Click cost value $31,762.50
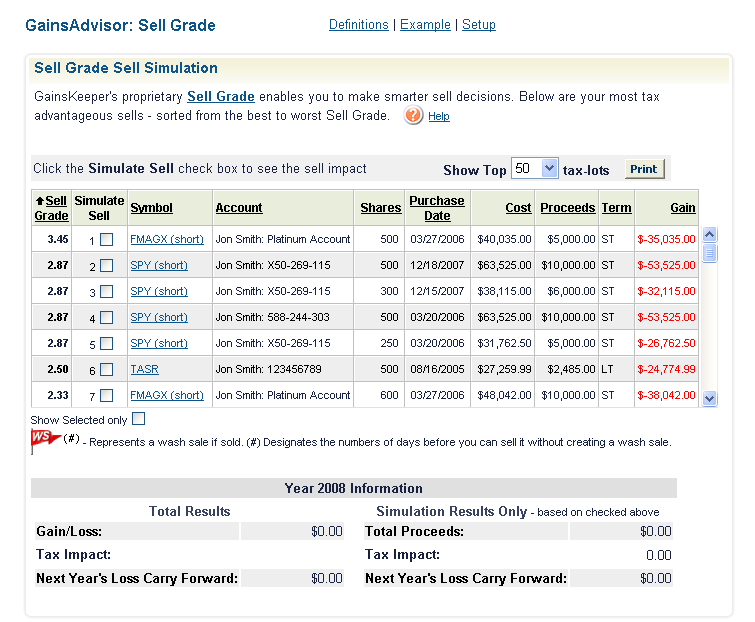 [x=504, y=343]
